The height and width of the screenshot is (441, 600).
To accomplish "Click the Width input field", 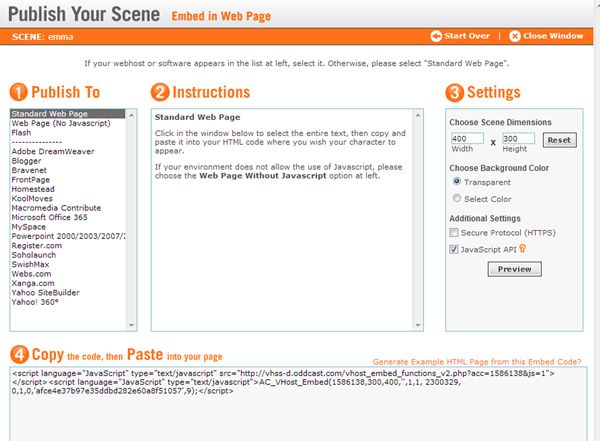I will [x=467, y=139].
